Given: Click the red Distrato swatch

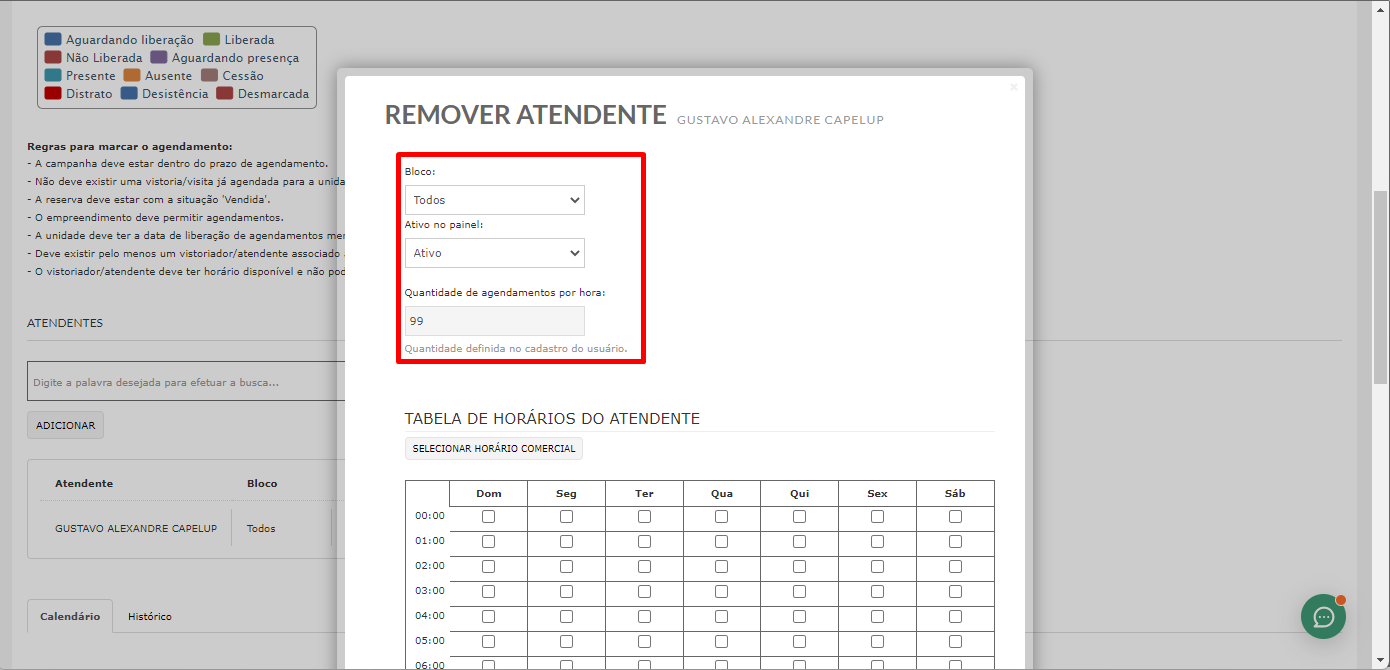Looking at the screenshot, I should pos(53,94).
